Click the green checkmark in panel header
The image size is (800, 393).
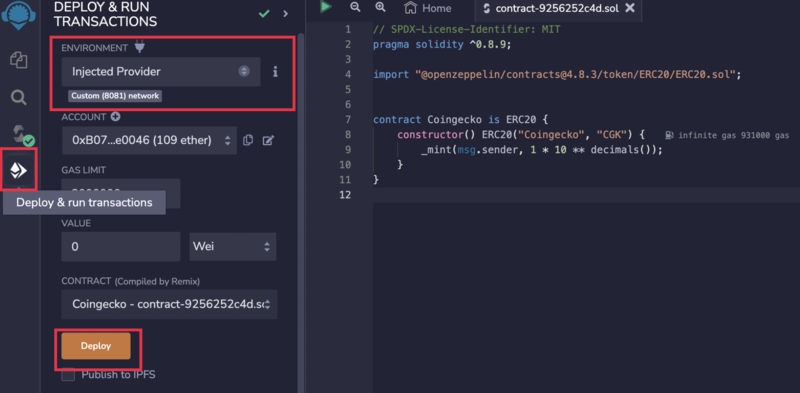(264, 14)
